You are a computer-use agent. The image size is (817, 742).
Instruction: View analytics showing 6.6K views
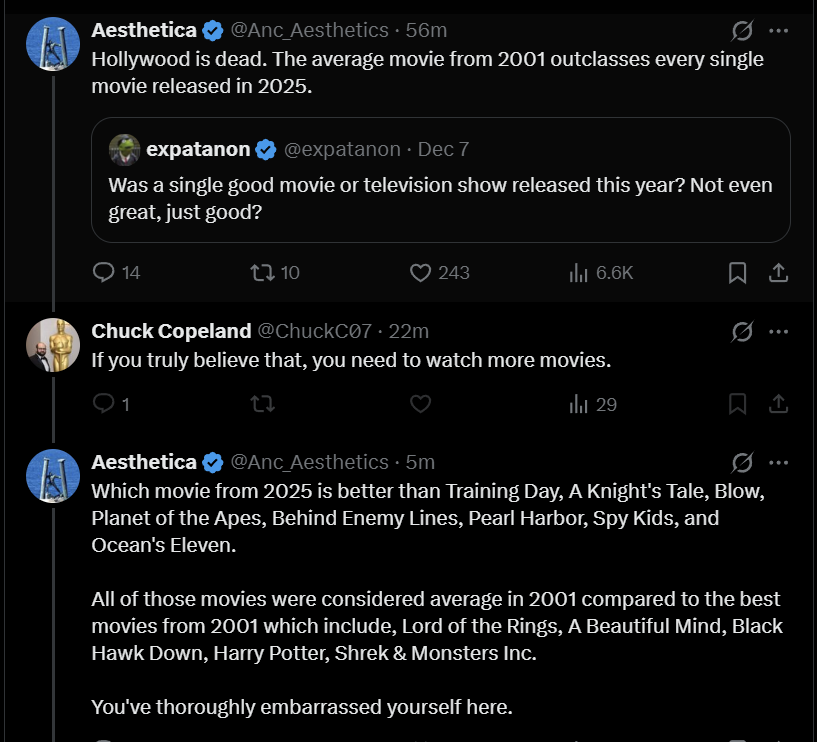[x=578, y=272]
